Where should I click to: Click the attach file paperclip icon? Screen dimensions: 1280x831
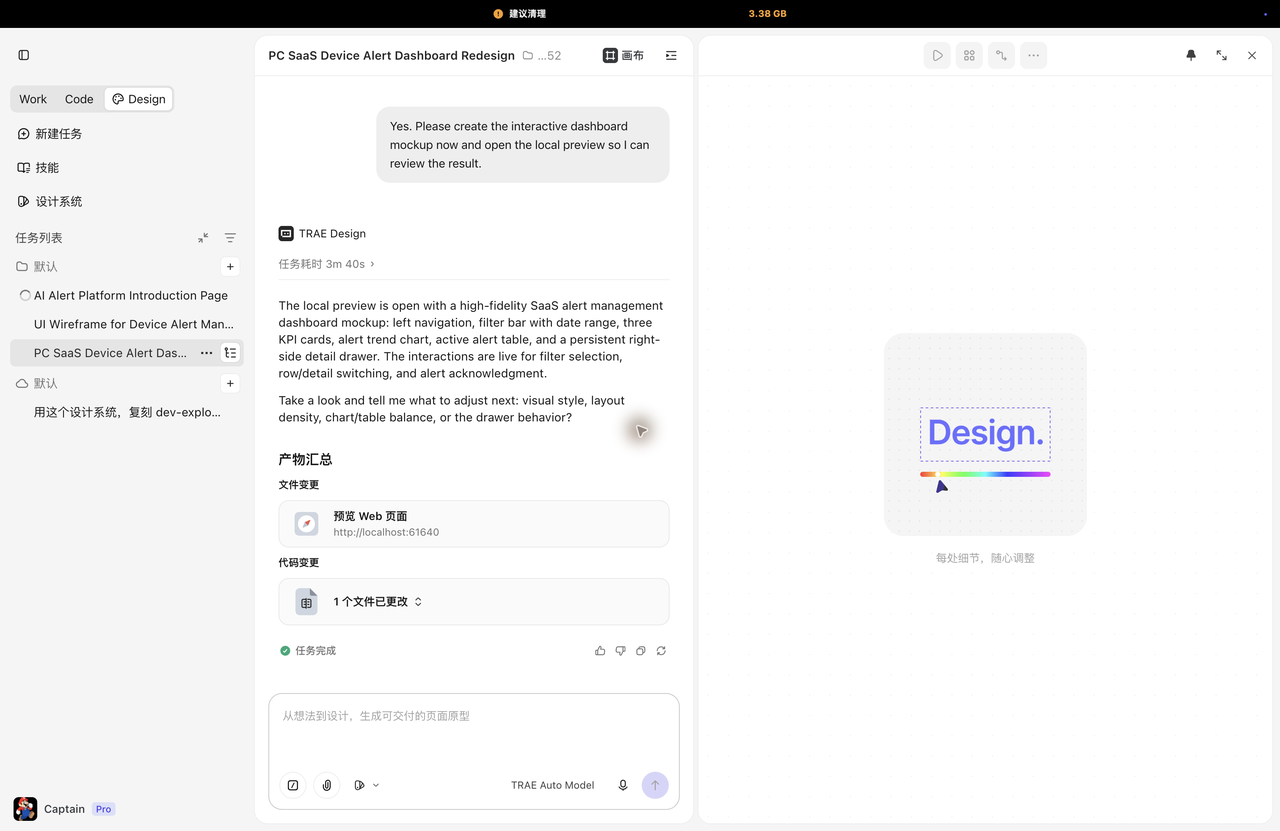click(x=327, y=785)
